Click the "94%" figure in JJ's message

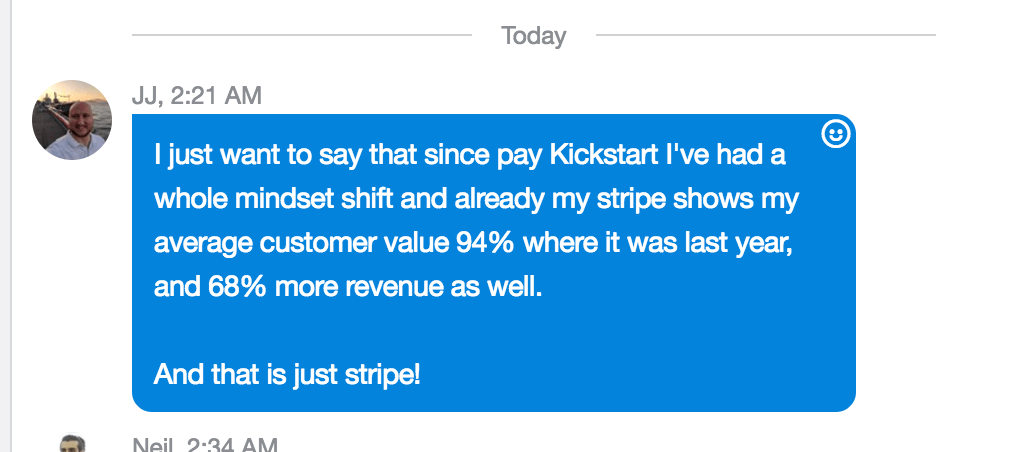[x=485, y=243]
